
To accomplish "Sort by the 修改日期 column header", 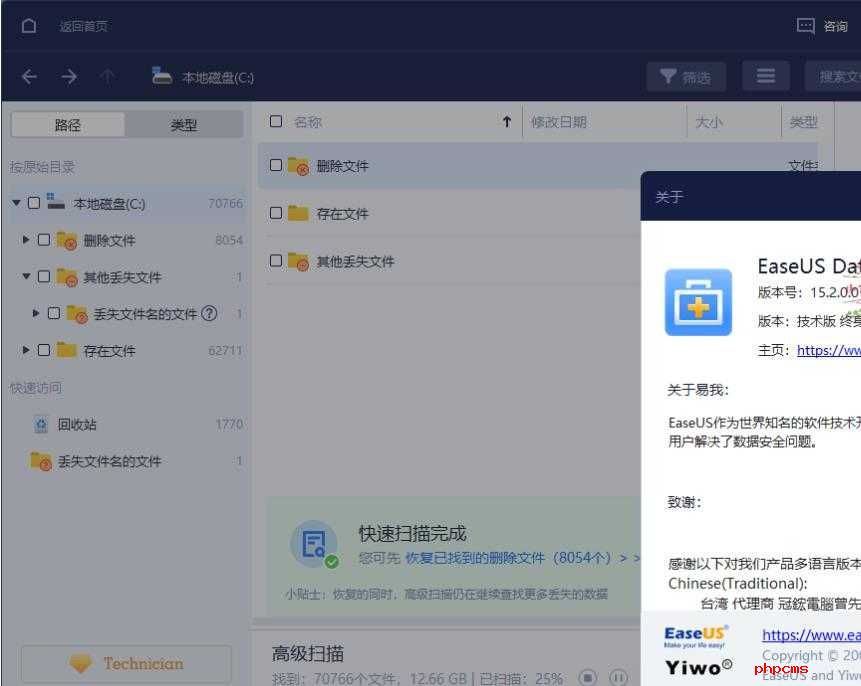I will tap(558, 121).
